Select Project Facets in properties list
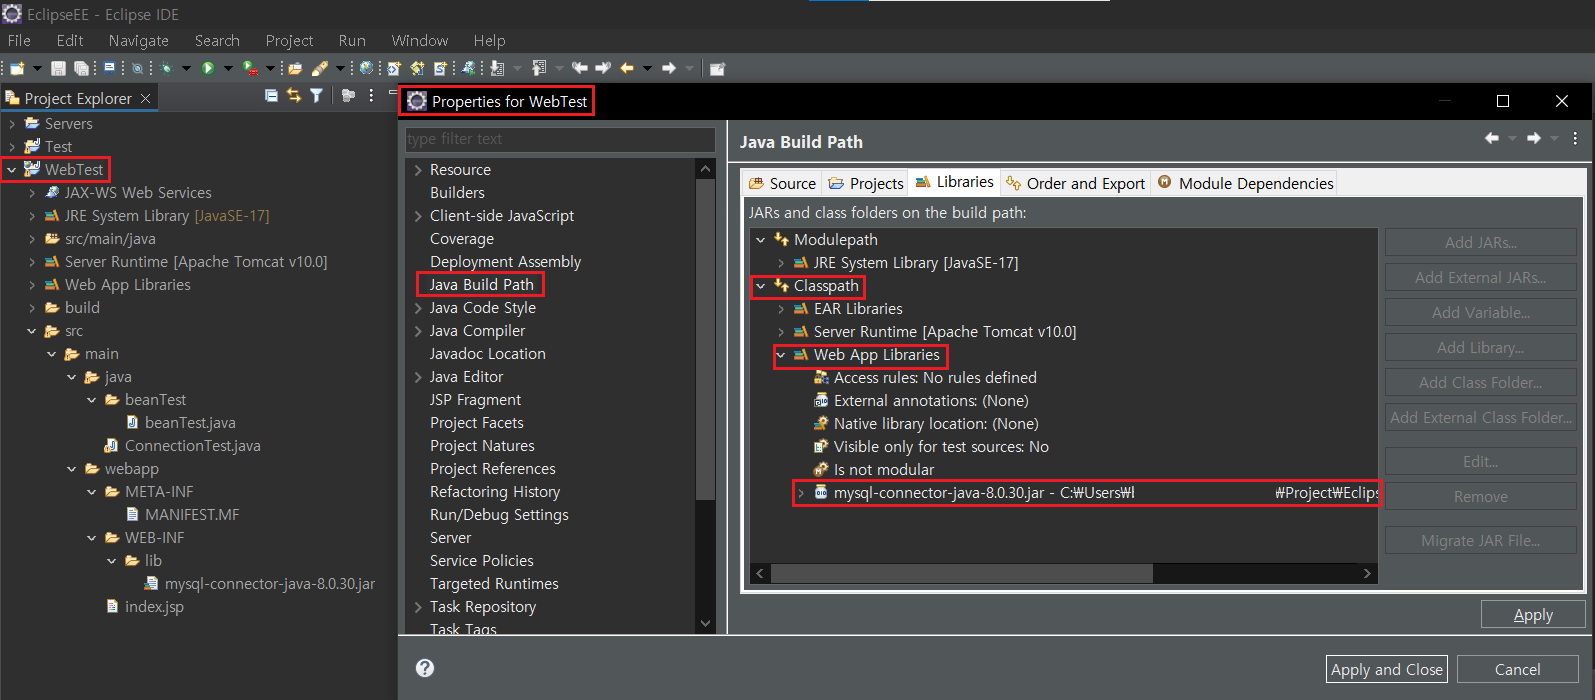The image size is (1595, 700). coord(476,423)
